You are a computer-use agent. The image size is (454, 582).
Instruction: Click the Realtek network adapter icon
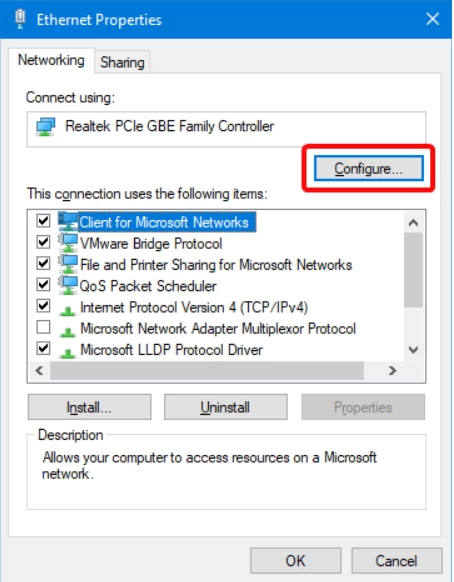tap(46, 127)
